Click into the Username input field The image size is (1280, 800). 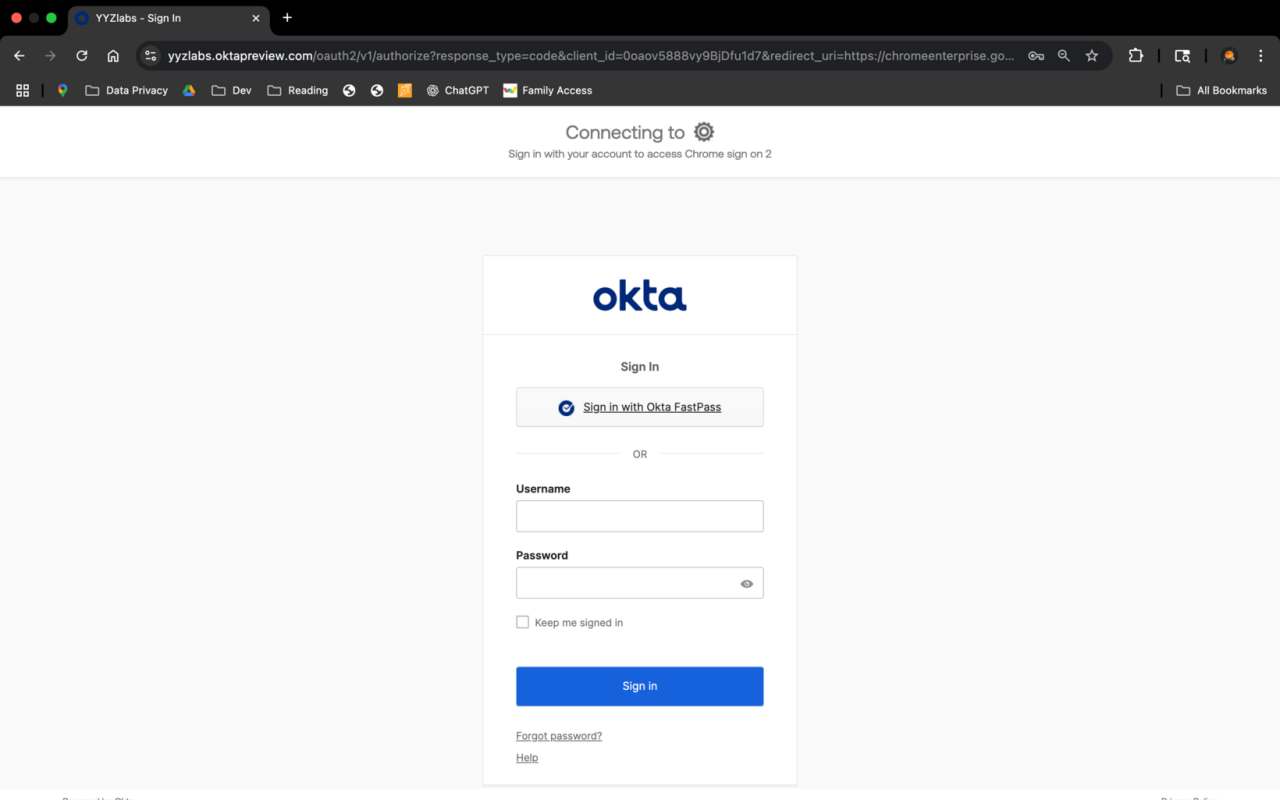tap(640, 516)
